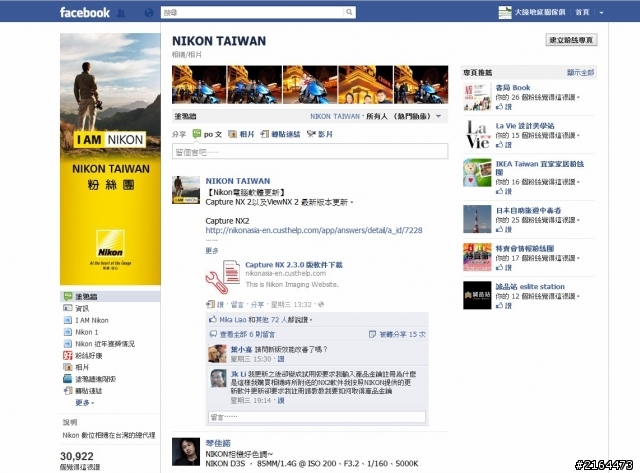Select the 'po 文' share option
Viewport: 640px width, 473px height.
(x=207, y=134)
